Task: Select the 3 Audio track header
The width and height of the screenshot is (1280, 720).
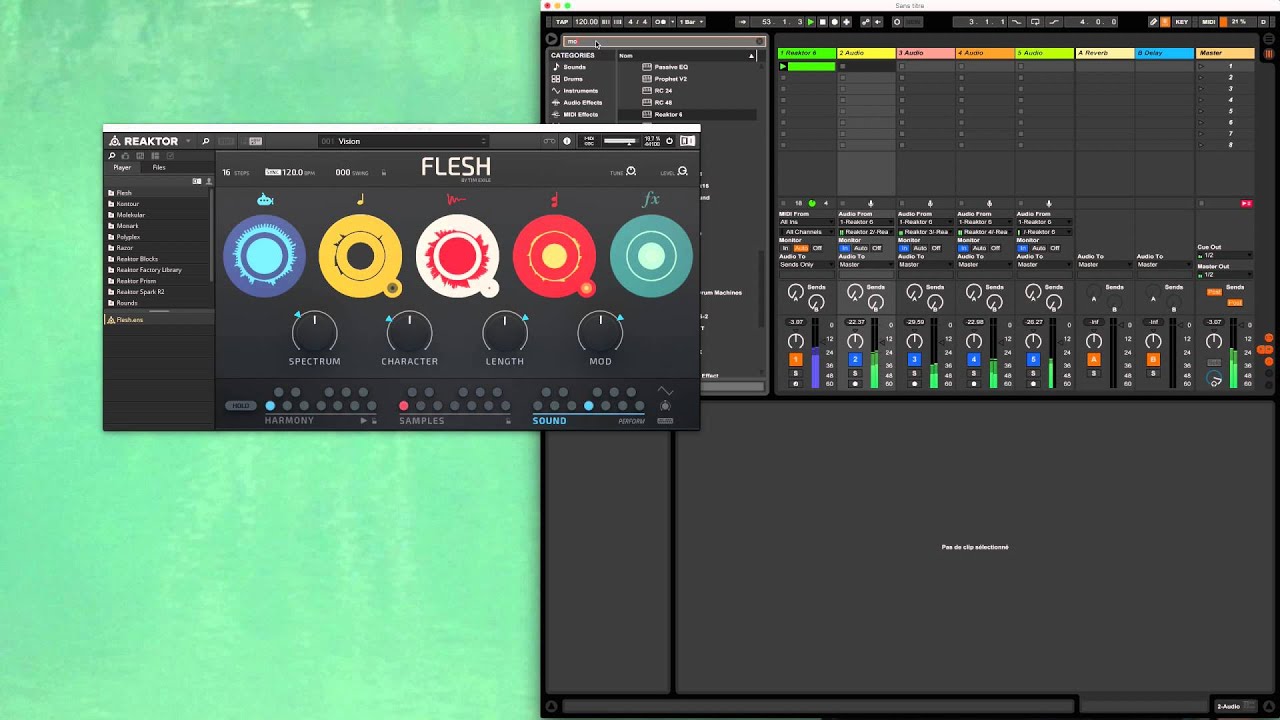Action: point(925,53)
